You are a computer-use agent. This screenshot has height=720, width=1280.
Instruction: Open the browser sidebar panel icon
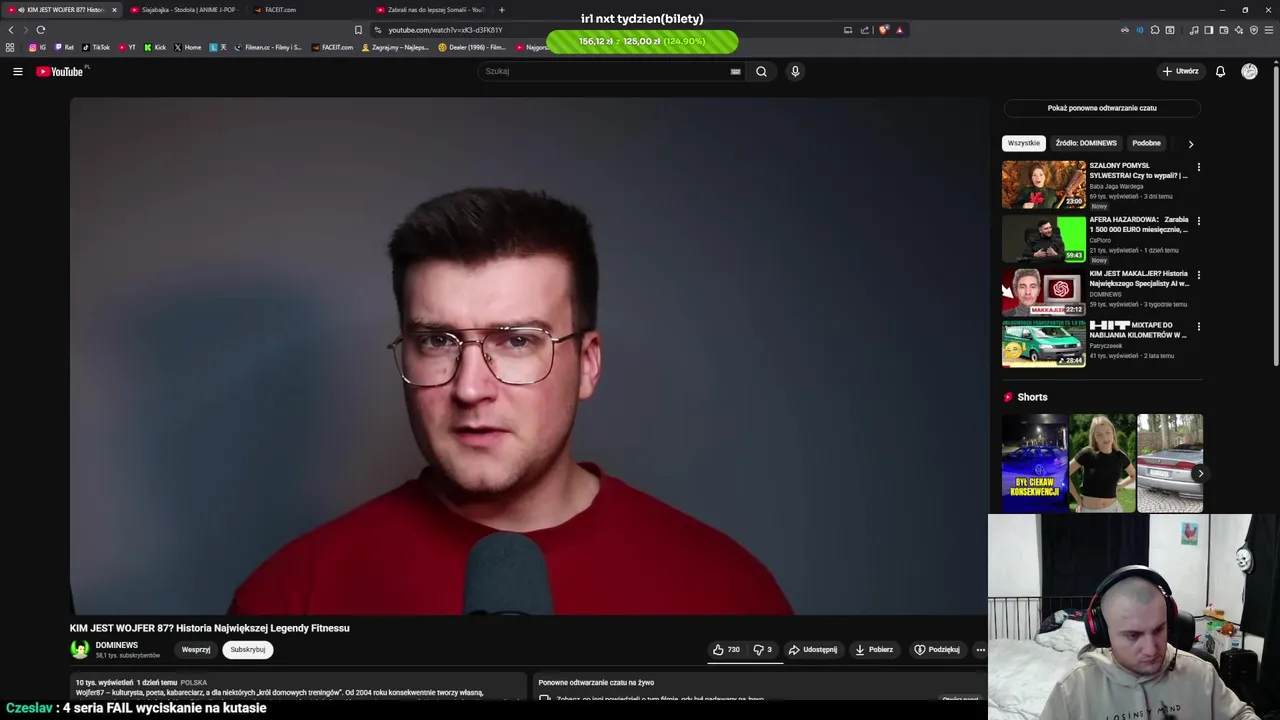(x=1208, y=29)
